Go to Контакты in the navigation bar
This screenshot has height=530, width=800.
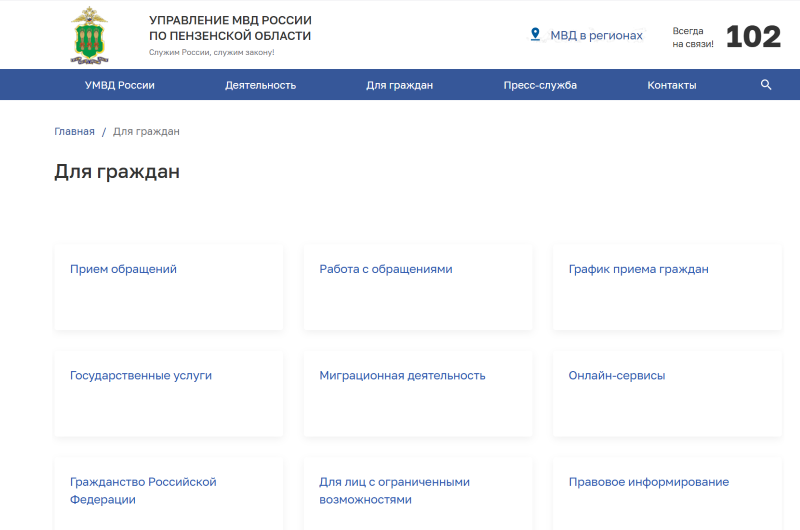click(x=672, y=85)
